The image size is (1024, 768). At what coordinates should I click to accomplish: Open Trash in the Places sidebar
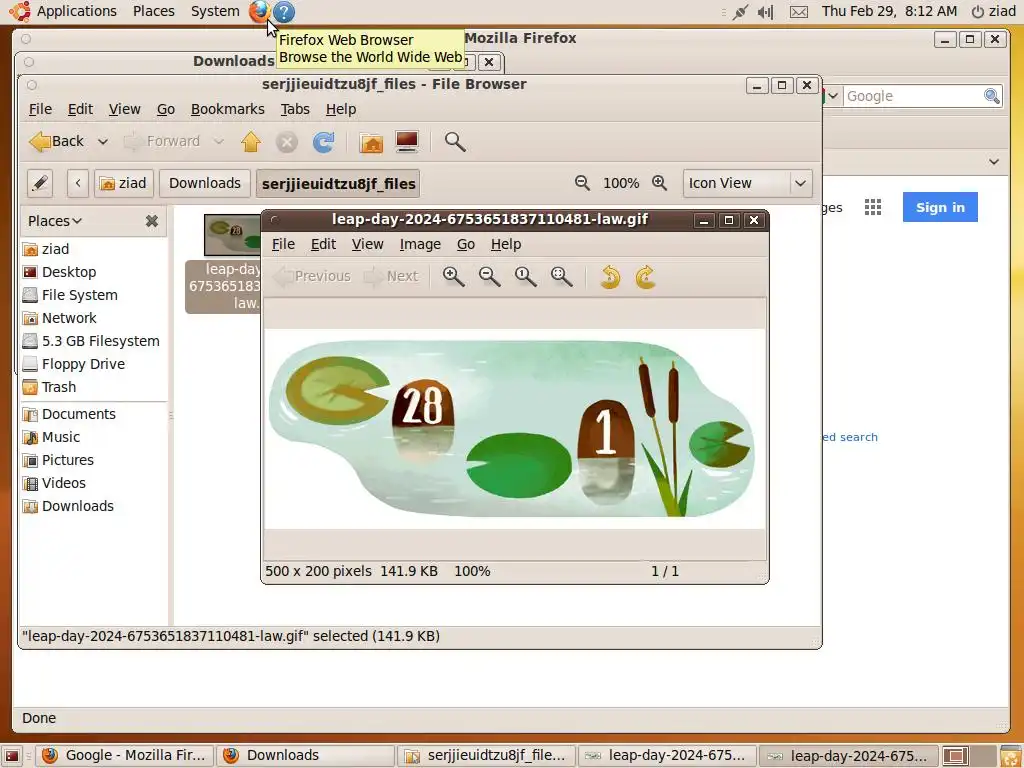[x=59, y=387]
